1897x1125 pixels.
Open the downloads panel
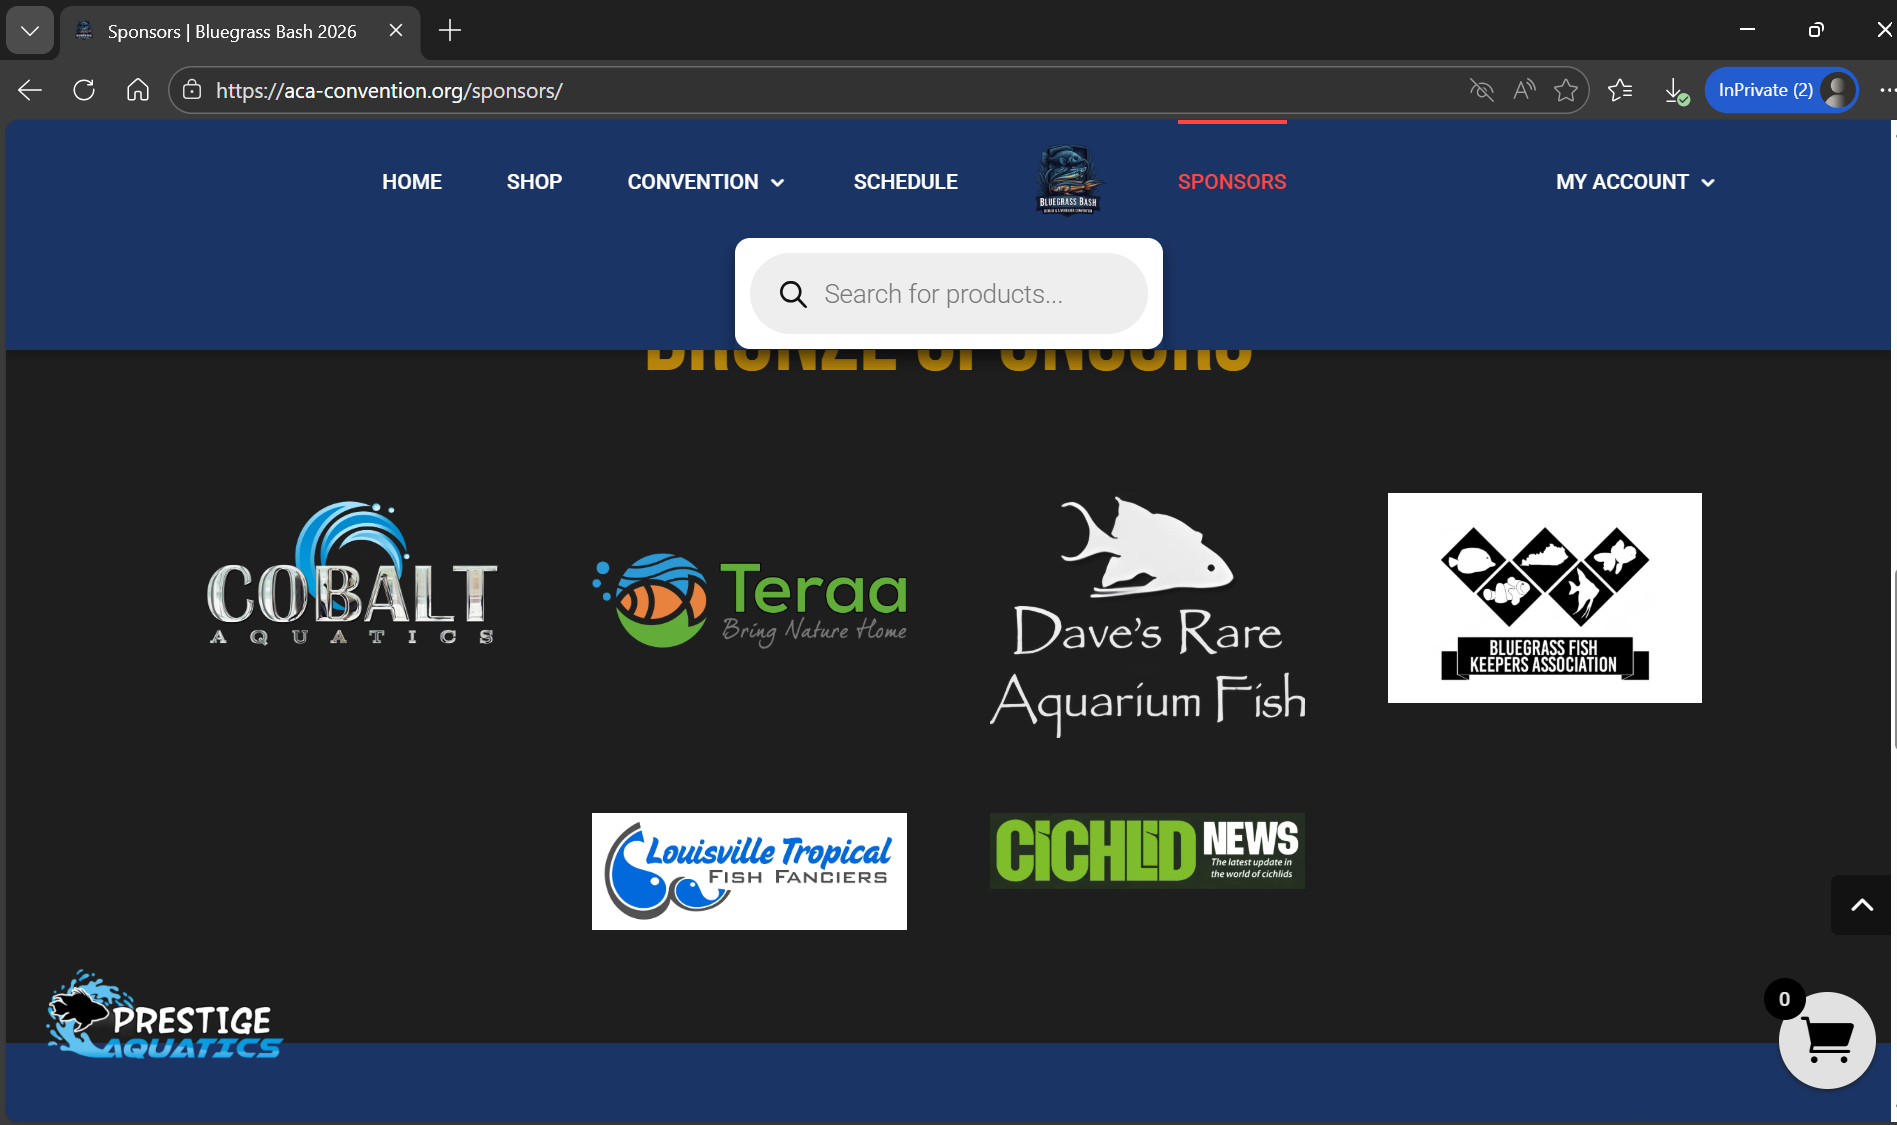click(x=1675, y=90)
